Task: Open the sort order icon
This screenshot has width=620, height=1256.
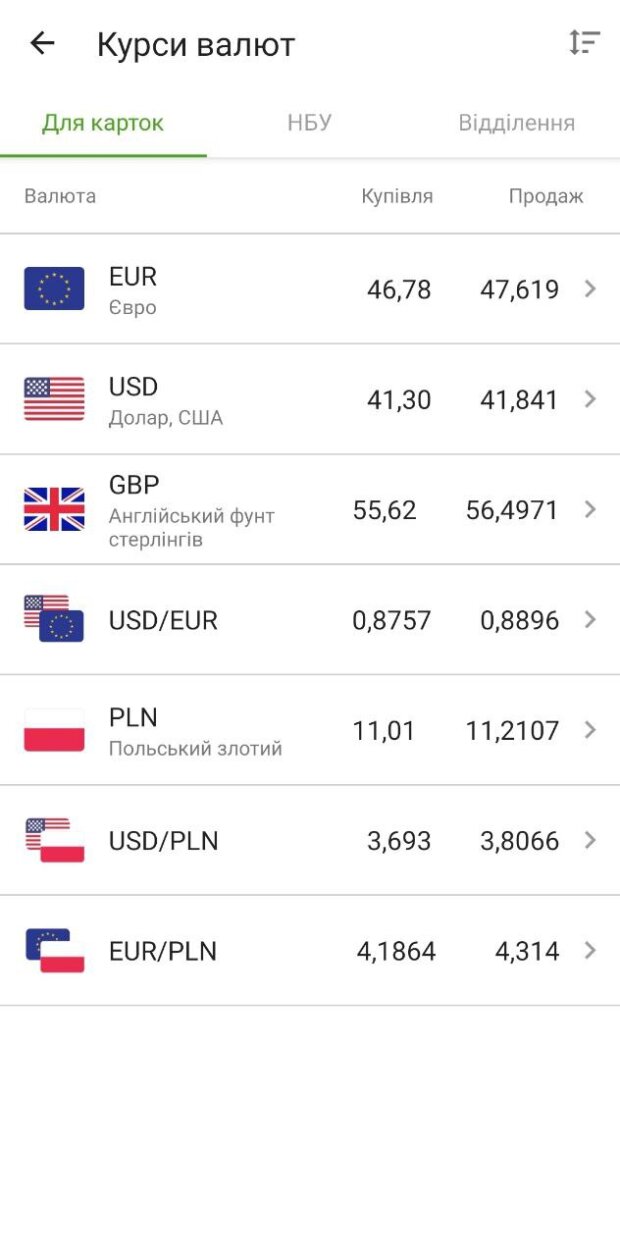Action: point(584,42)
